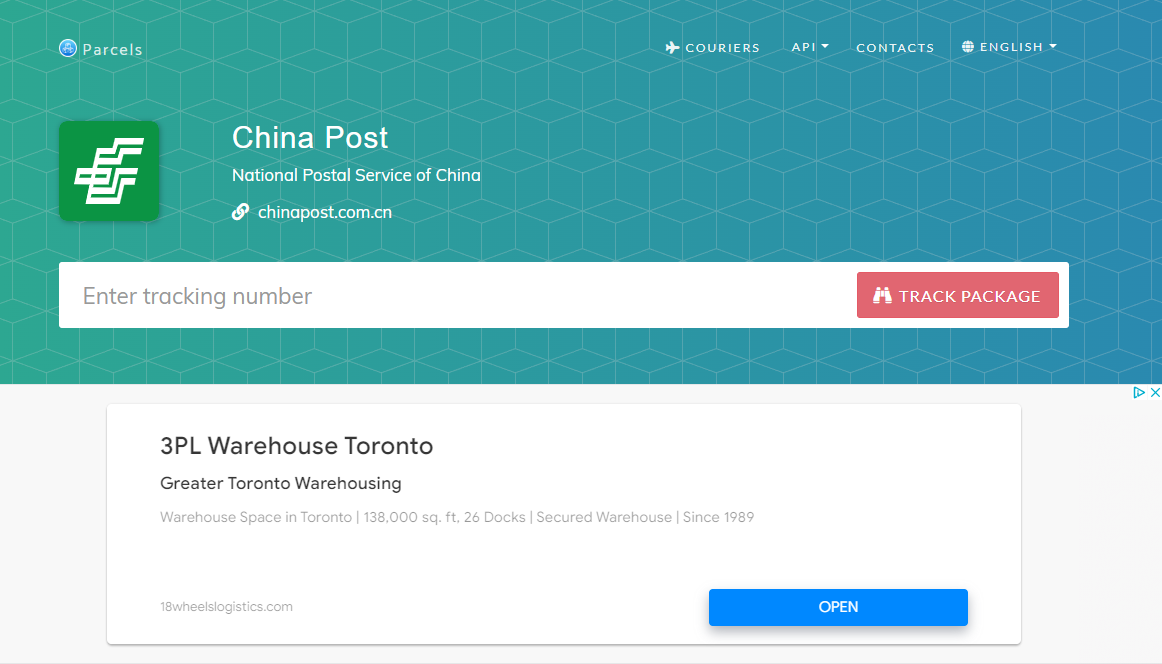Click the Greater Toronto Warehousing ad subtitle

(280, 484)
